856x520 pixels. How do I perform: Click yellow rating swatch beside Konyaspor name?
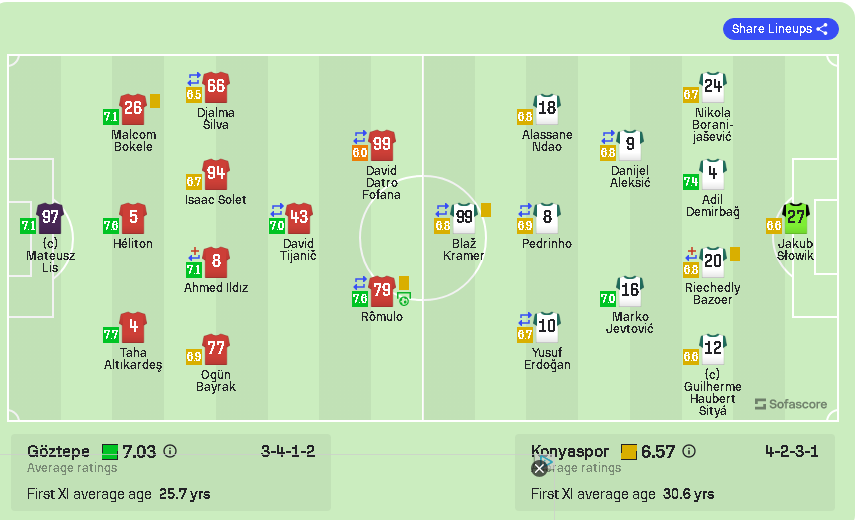pos(629,451)
